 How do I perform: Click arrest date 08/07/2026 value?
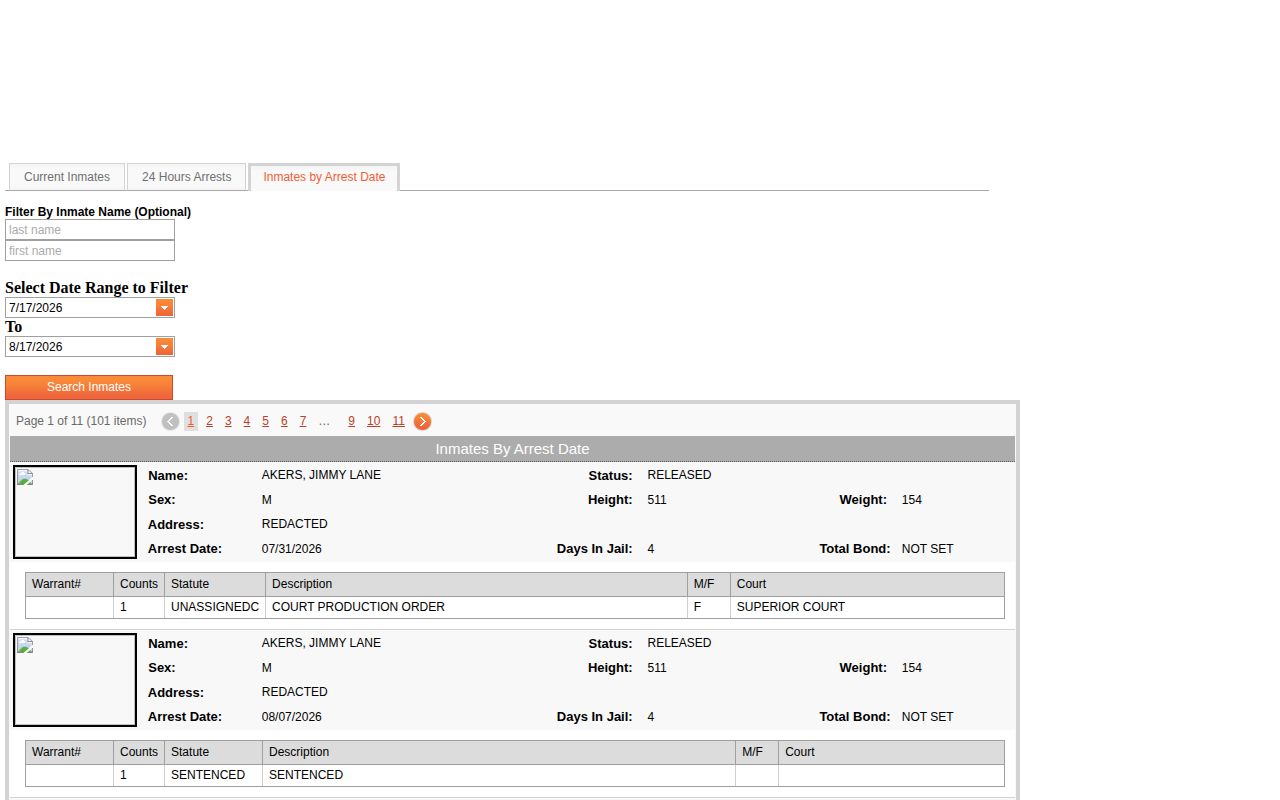[x=292, y=717]
